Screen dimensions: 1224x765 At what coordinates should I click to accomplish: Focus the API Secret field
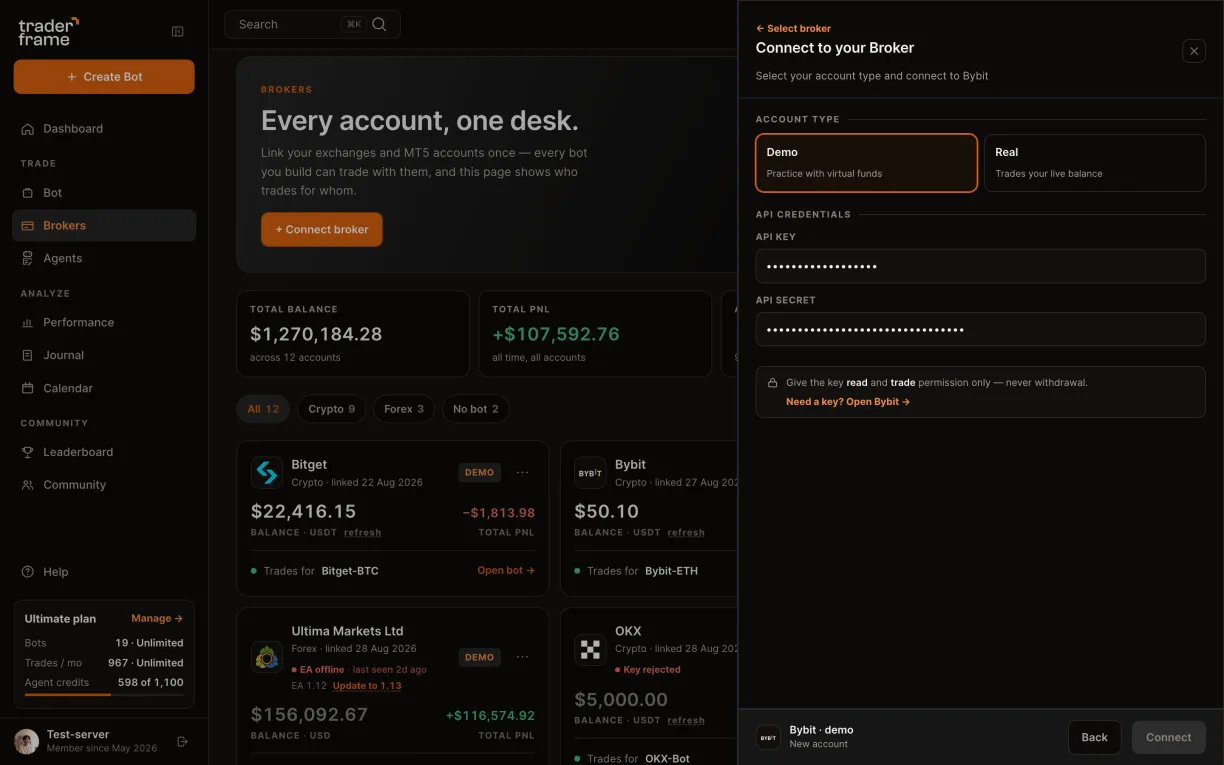pyautogui.click(x=981, y=329)
